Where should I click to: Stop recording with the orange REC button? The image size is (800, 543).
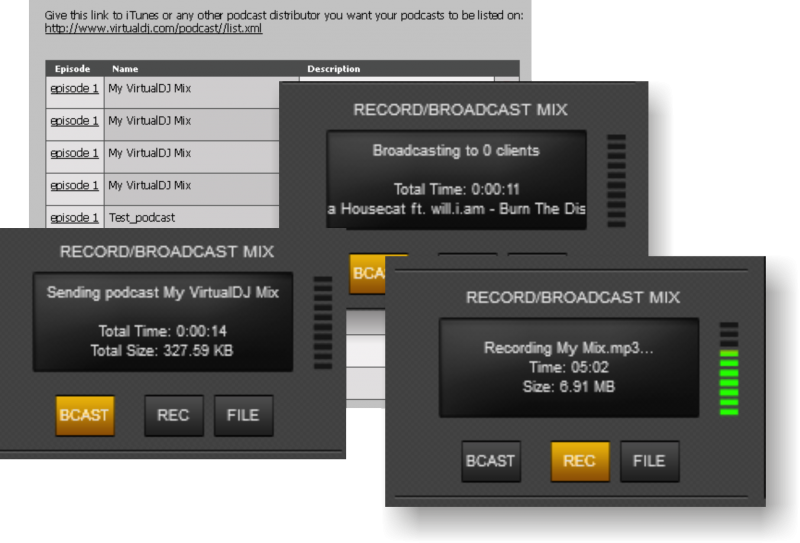tap(579, 461)
